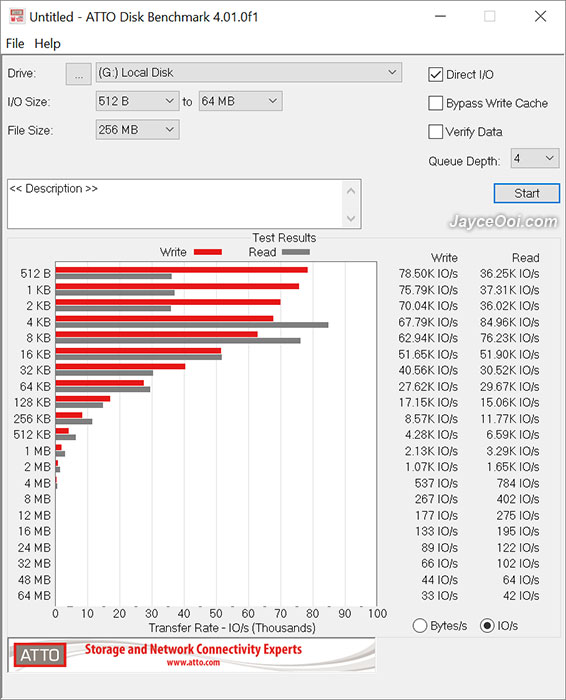The image size is (566, 700).
Task: Click the 128 KB row label
Action: coord(32,403)
